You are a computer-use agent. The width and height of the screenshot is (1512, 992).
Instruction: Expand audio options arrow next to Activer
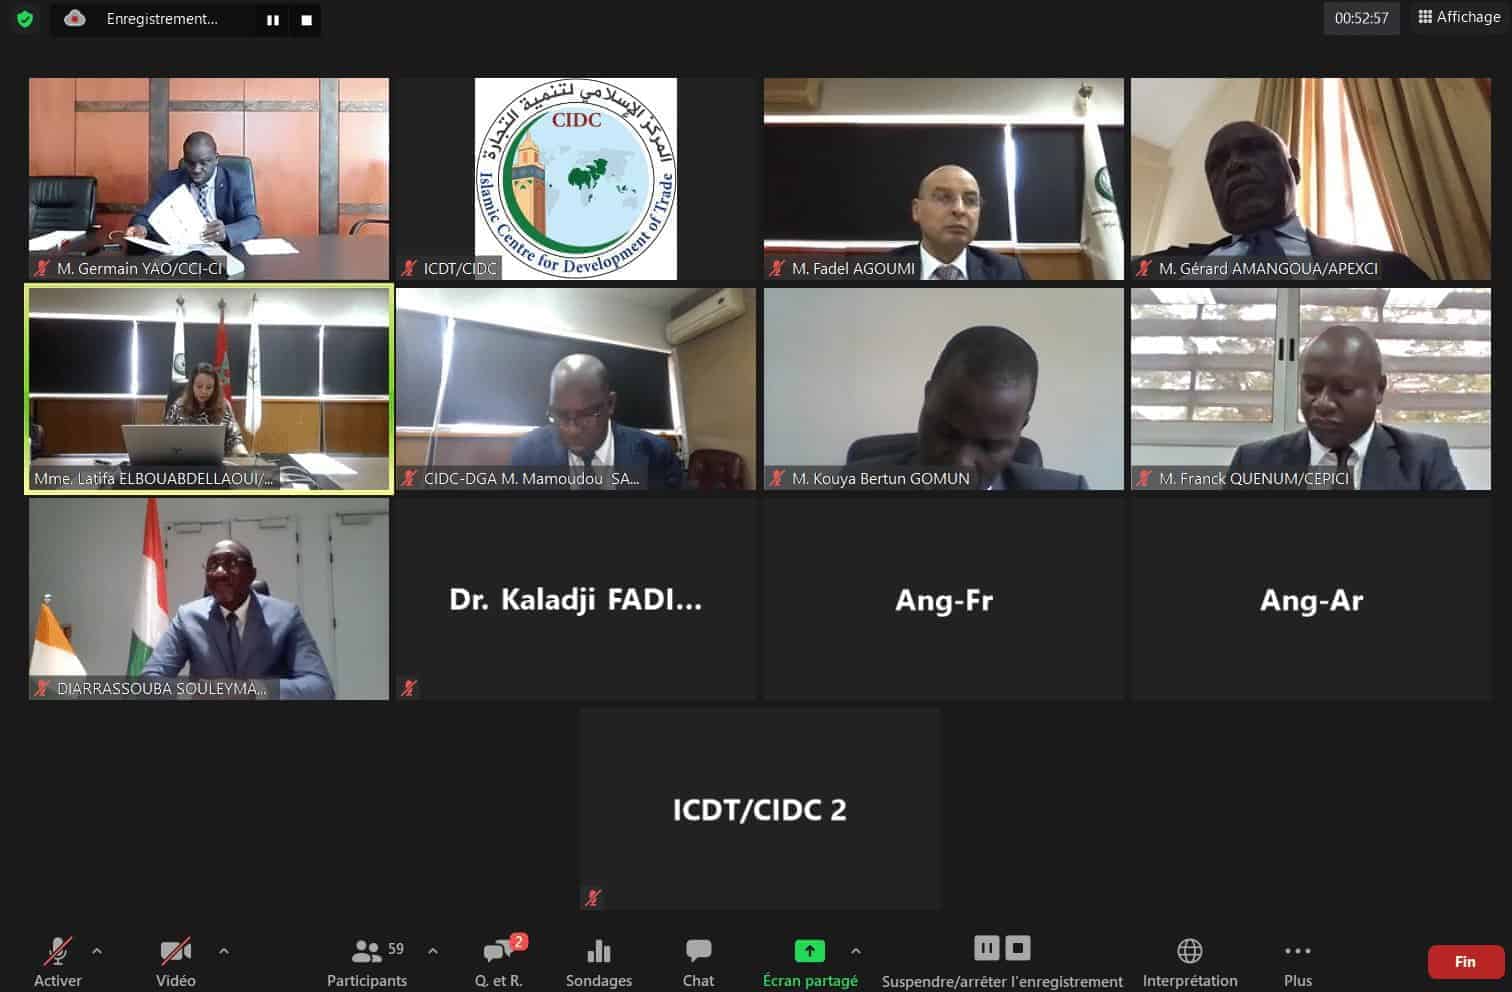97,951
